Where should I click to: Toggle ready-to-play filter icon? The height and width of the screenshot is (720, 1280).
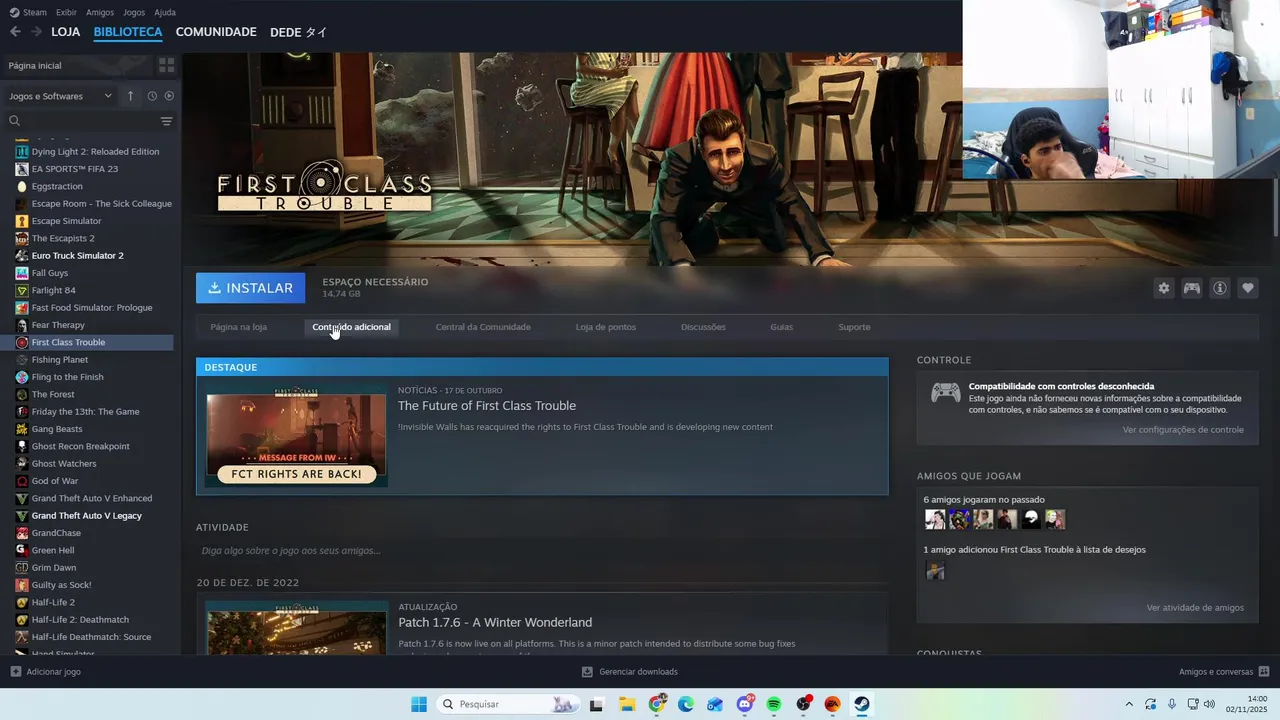coord(169,96)
